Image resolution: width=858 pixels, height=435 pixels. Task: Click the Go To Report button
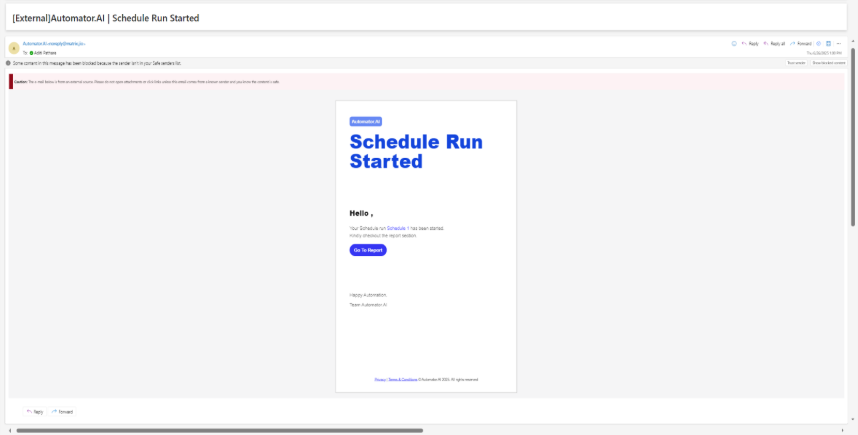(x=368, y=250)
